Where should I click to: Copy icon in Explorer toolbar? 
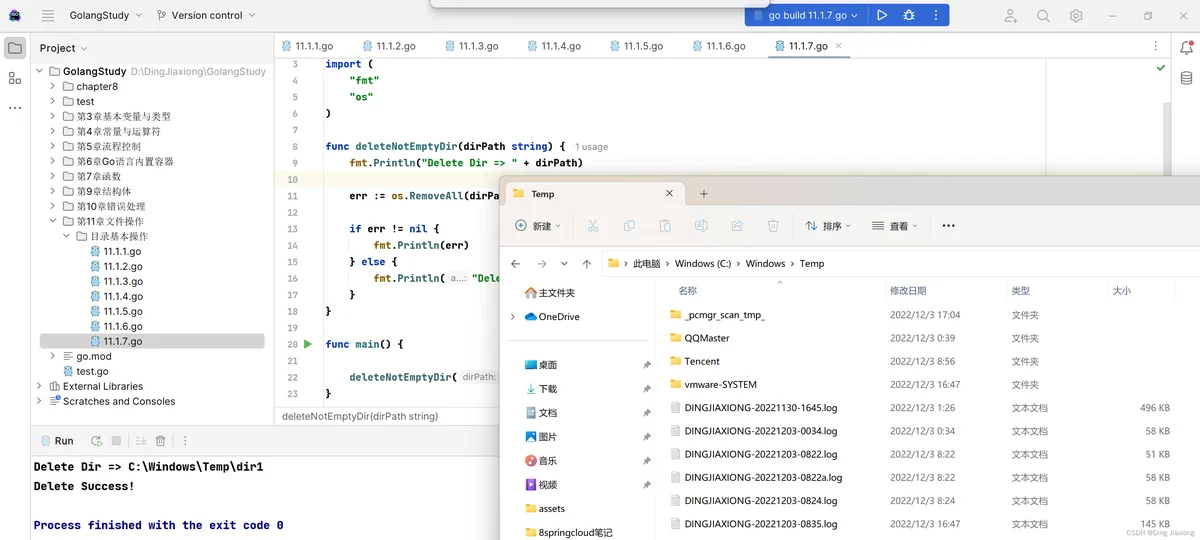pos(629,226)
